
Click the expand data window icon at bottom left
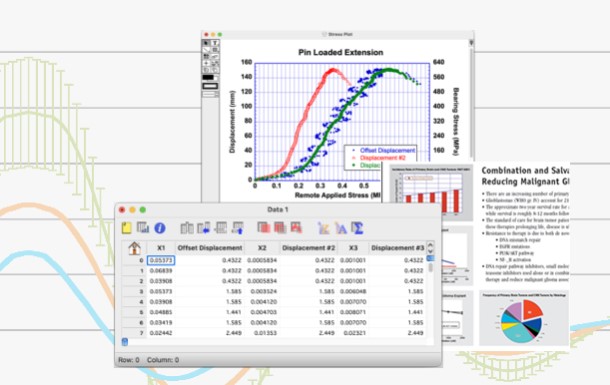point(125,342)
